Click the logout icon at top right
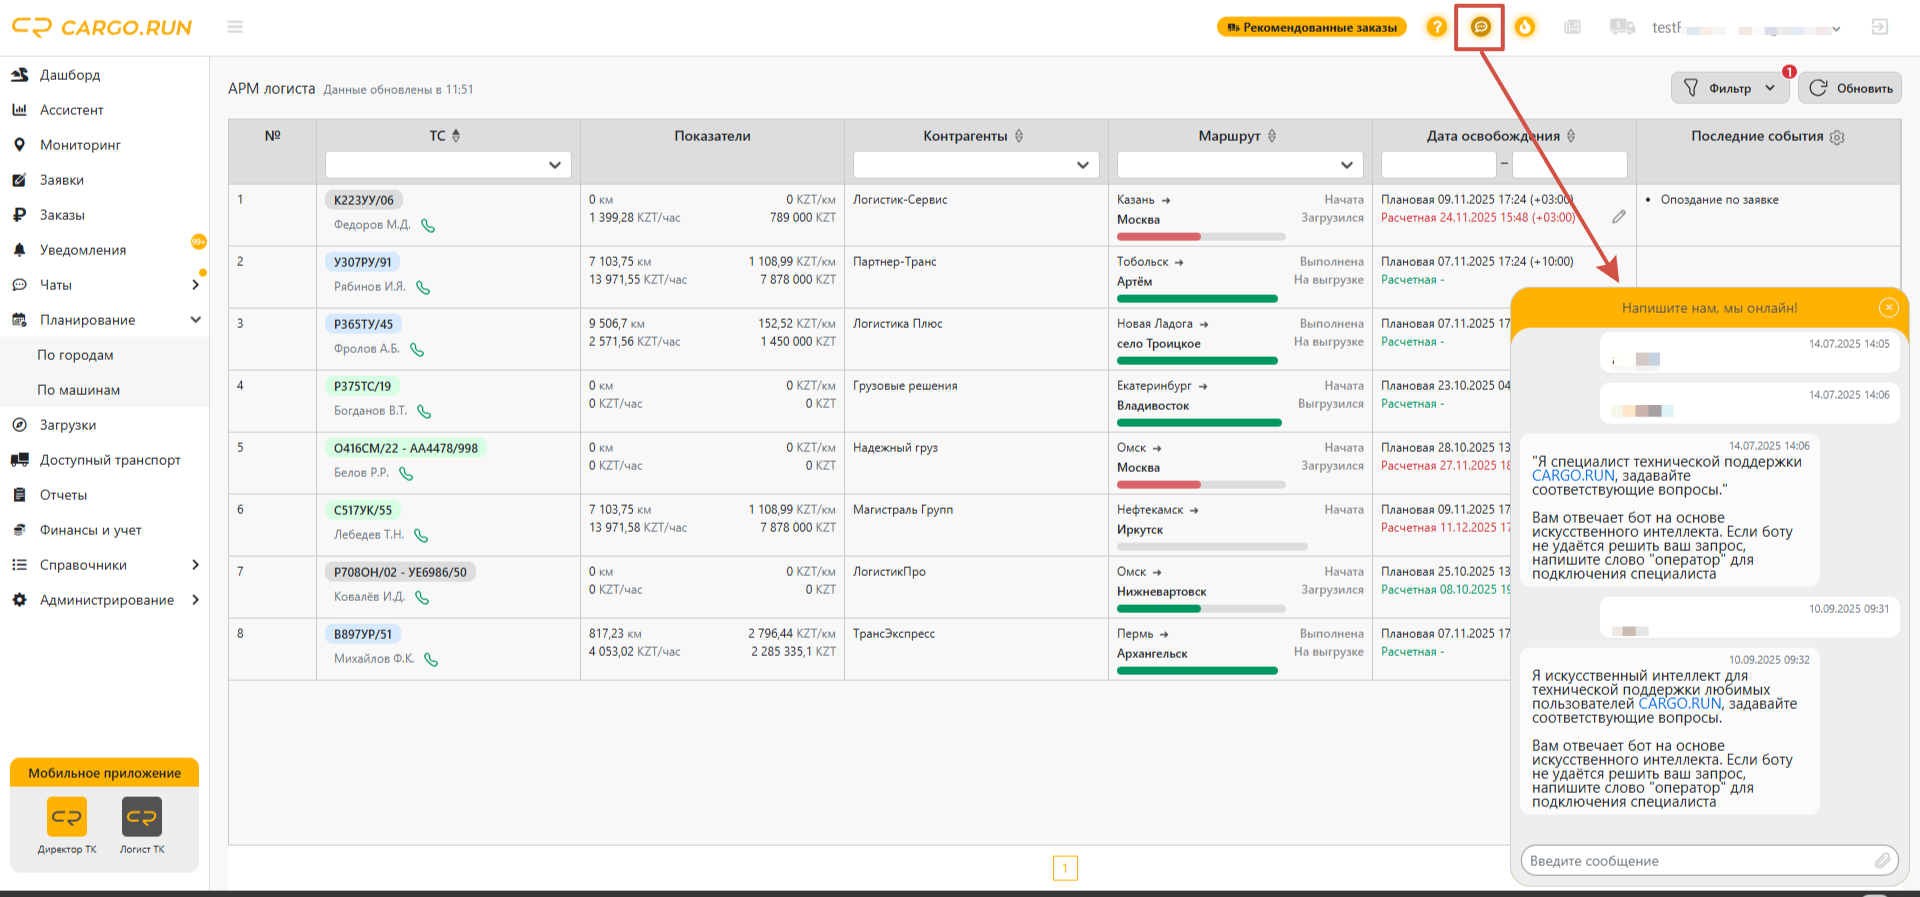1920x897 pixels. coord(1880,27)
